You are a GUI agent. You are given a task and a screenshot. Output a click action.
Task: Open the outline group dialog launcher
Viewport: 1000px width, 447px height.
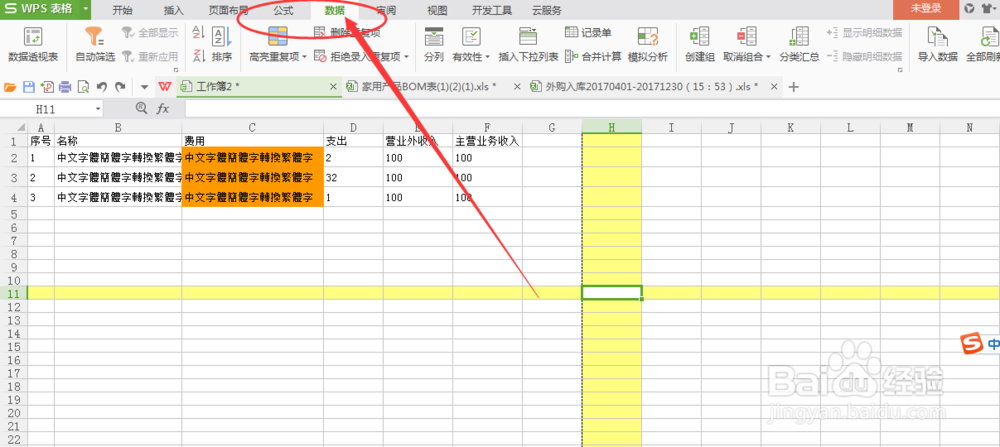tap(900, 70)
